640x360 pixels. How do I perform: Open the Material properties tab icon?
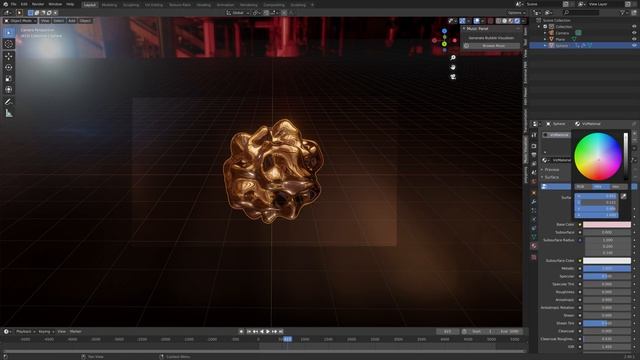(534, 246)
